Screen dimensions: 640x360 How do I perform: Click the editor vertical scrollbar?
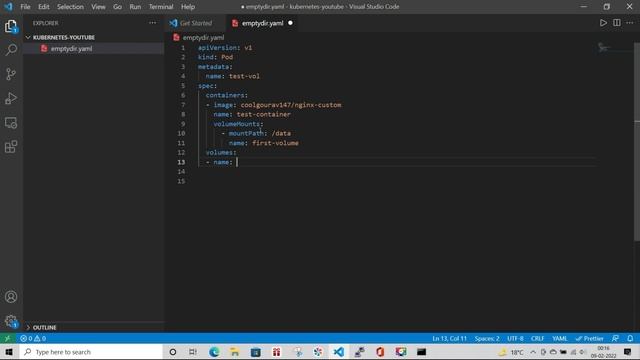pyautogui.click(x=637, y=142)
